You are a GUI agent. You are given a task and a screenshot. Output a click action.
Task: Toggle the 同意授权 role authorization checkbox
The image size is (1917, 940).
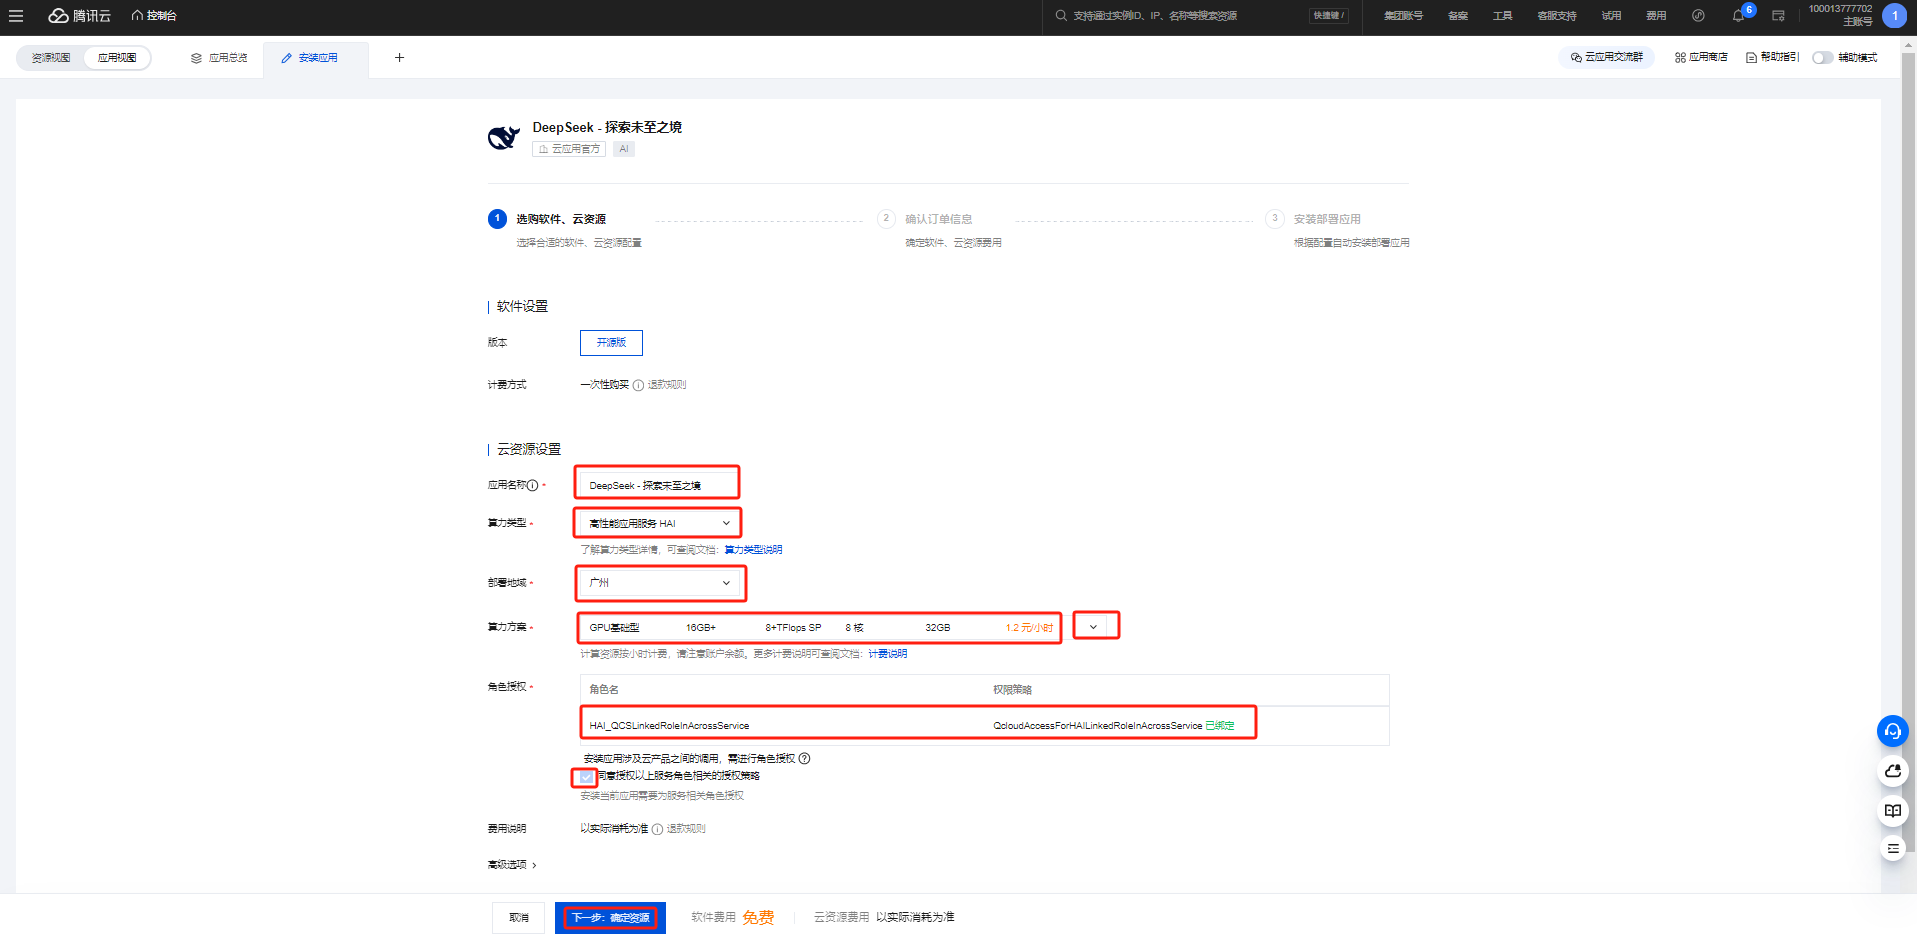586,777
